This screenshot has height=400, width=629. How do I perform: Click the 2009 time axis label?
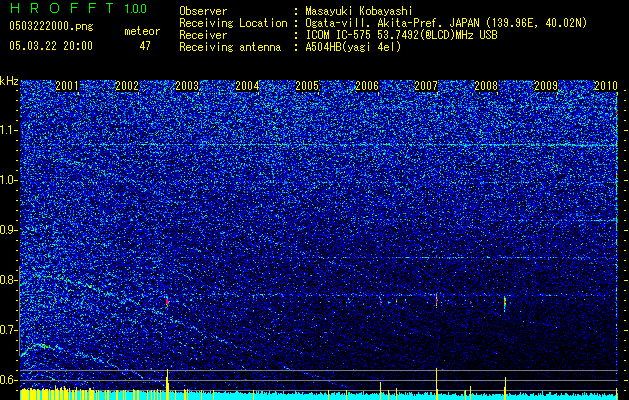pyautogui.click(x=546, y=85)
